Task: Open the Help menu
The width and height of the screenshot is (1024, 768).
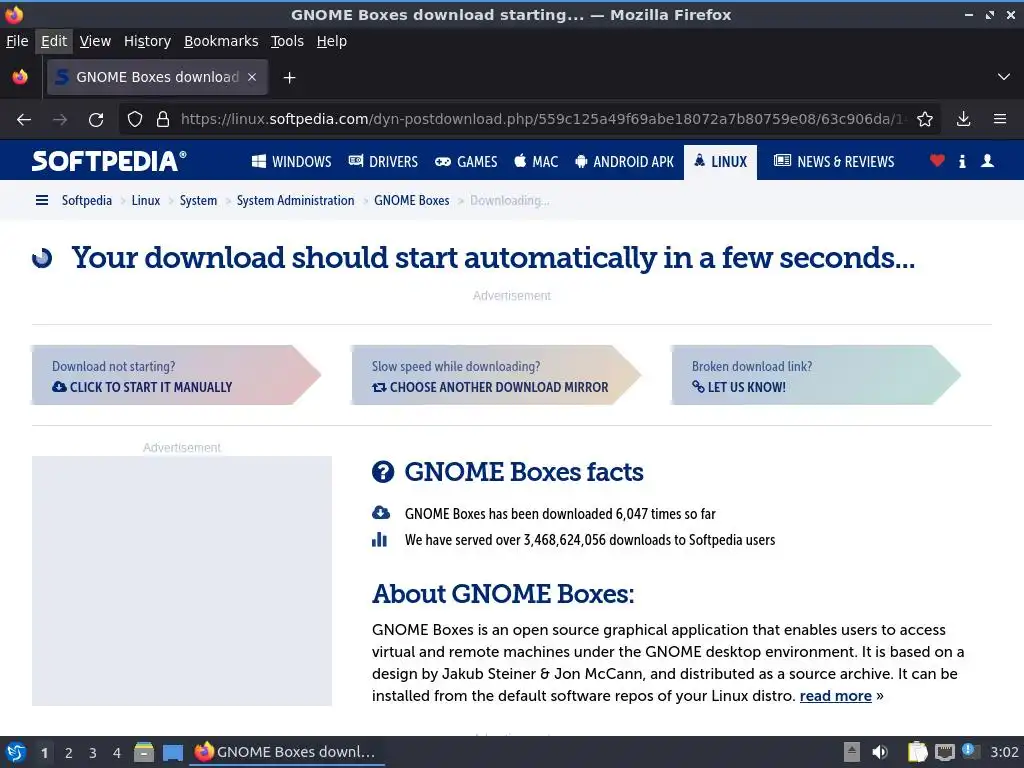Action: pos(332,41)
